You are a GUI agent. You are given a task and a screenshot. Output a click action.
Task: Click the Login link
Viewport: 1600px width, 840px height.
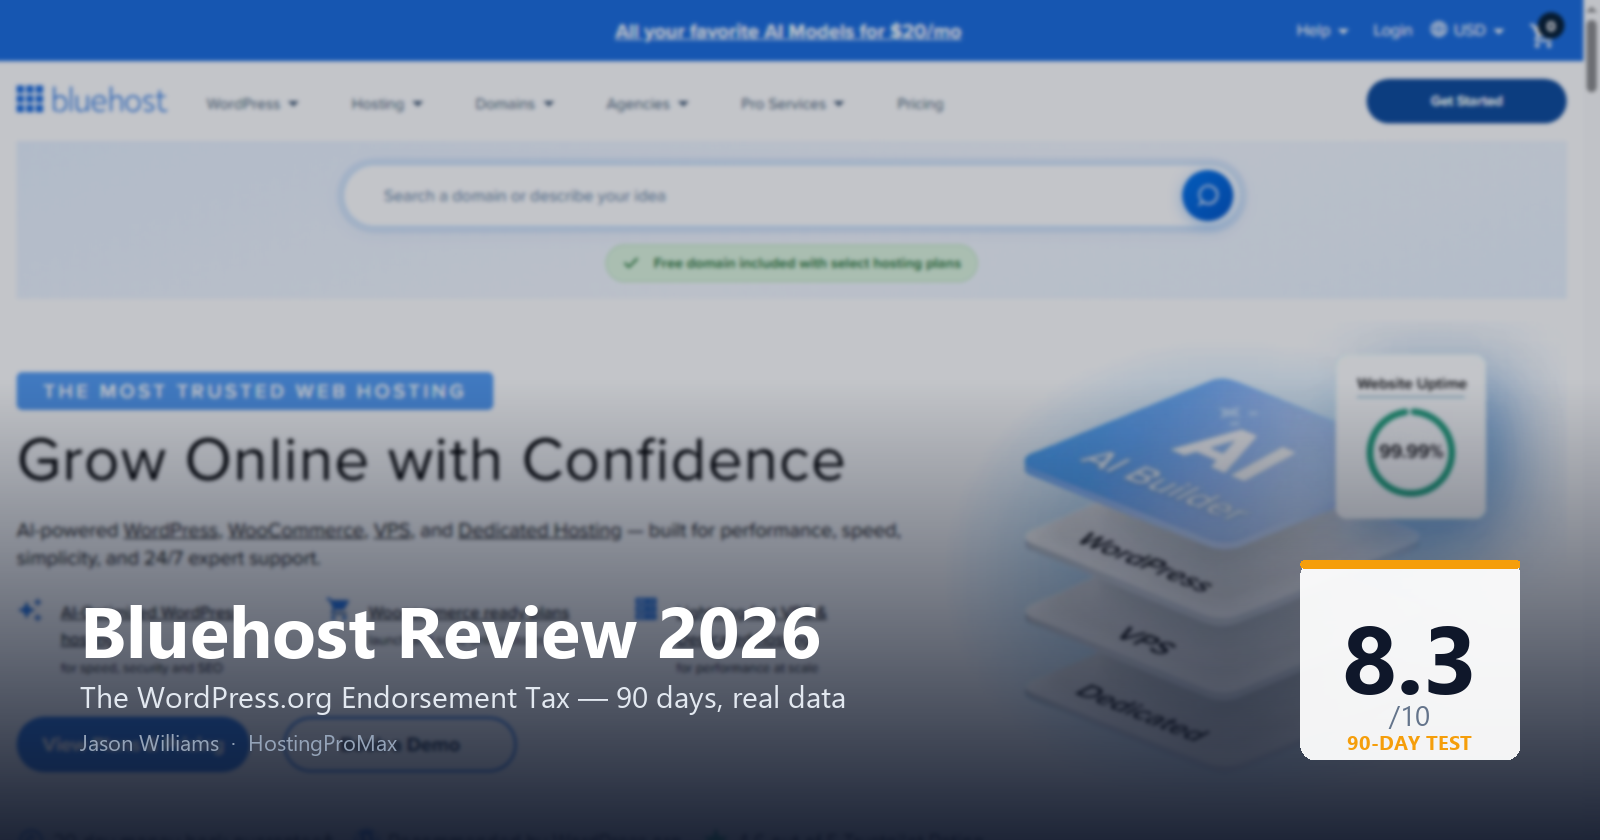click(1392, 31)
